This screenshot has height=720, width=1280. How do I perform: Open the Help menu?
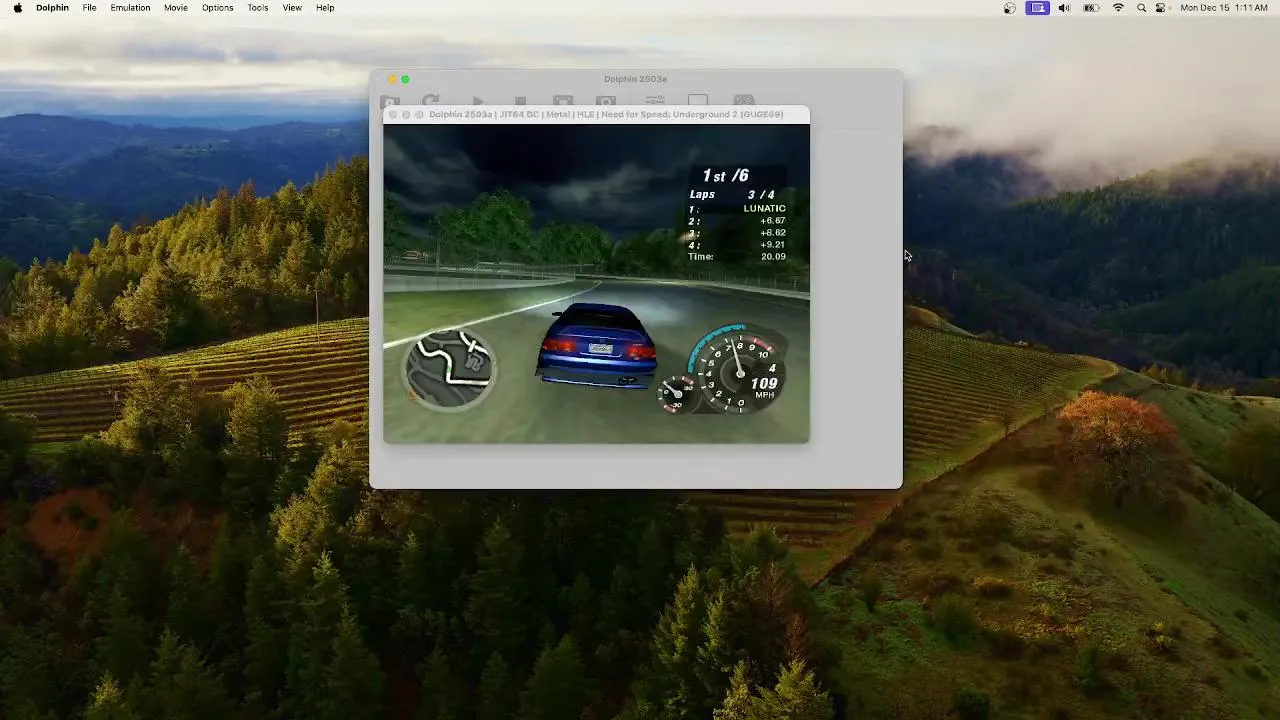[325, 8]
